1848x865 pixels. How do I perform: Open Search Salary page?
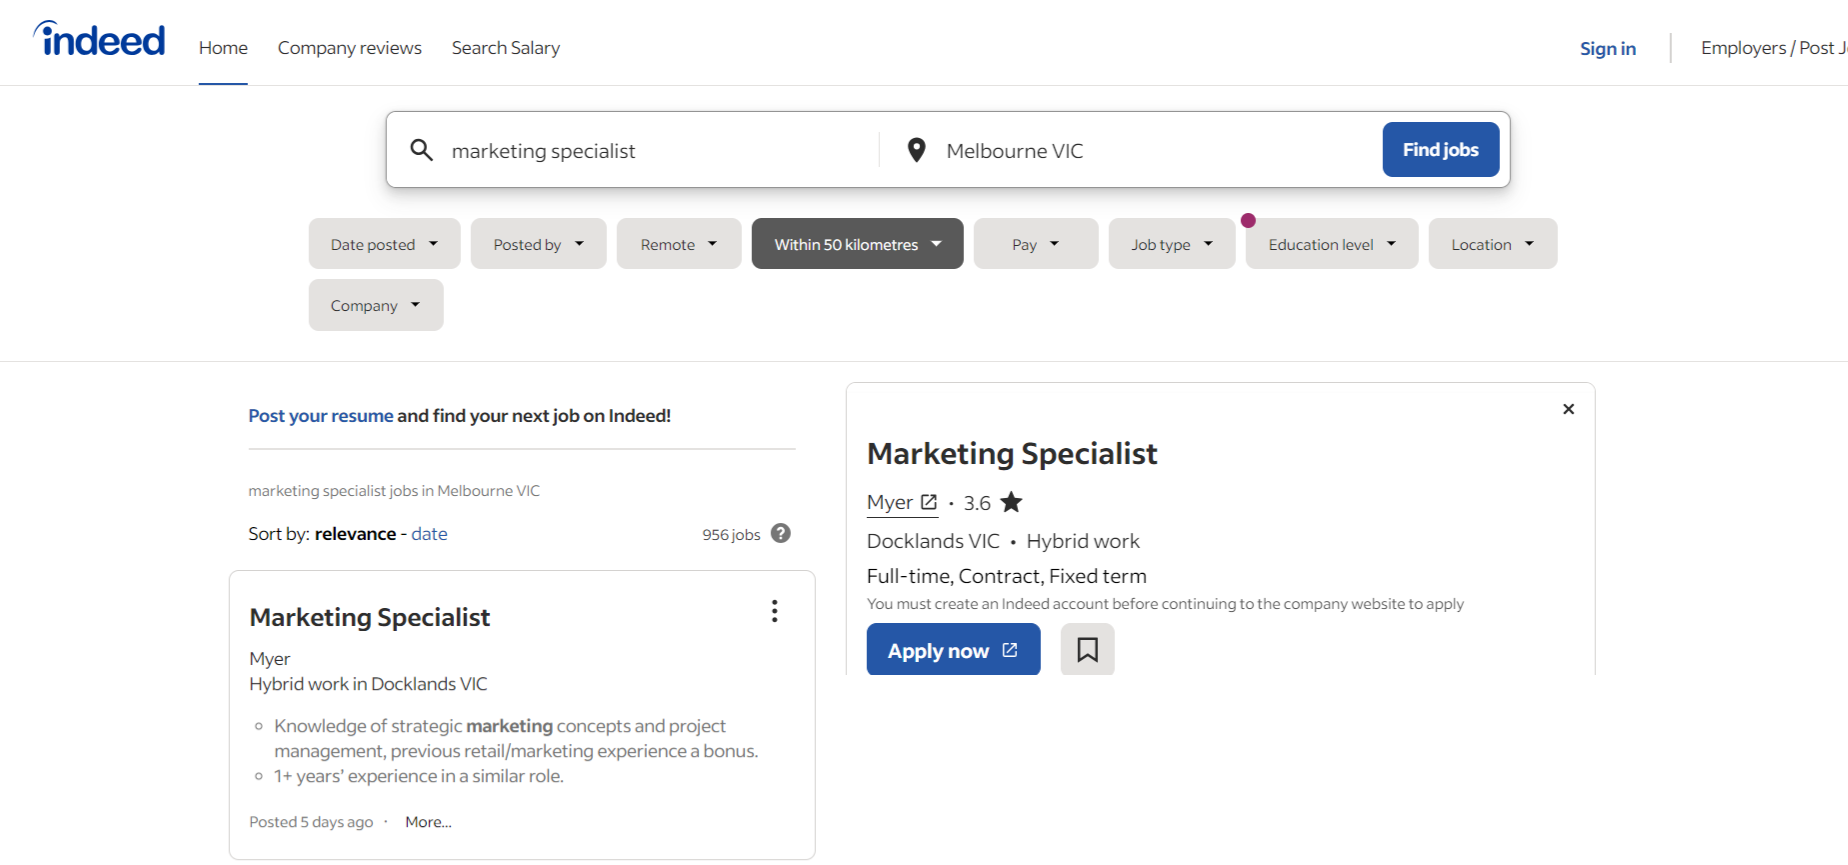(505, 48)
